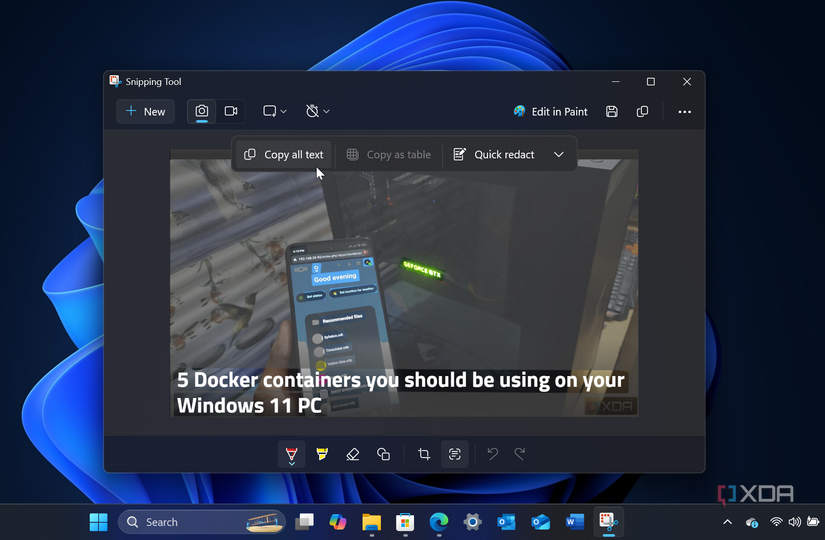Open Microsoft Store from the taskbar

click(x=405, y=522)
